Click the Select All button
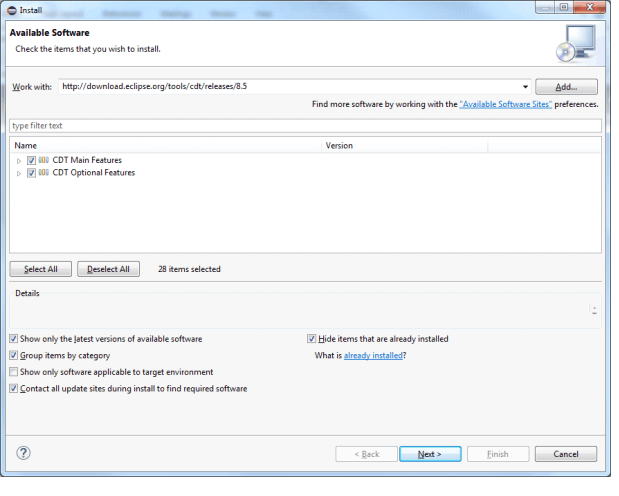Viewport: 619px width, 496px height. pos(41,269)
